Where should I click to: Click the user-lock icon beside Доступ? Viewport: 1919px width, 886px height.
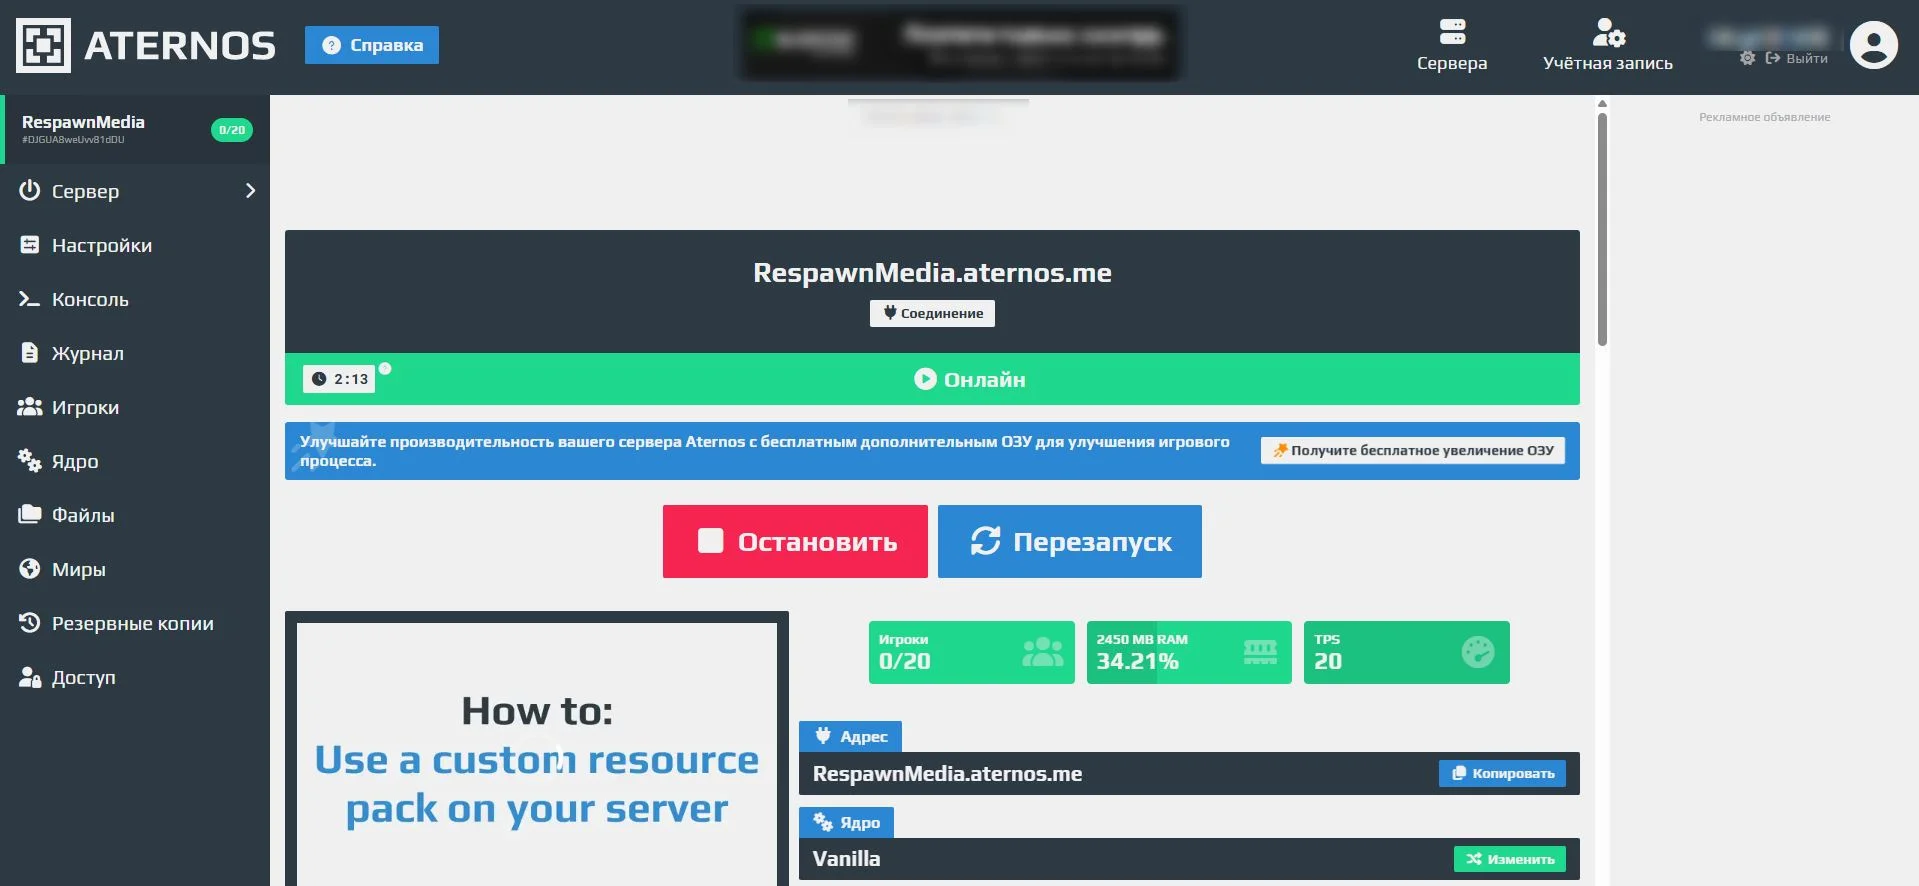pos(30,677)
